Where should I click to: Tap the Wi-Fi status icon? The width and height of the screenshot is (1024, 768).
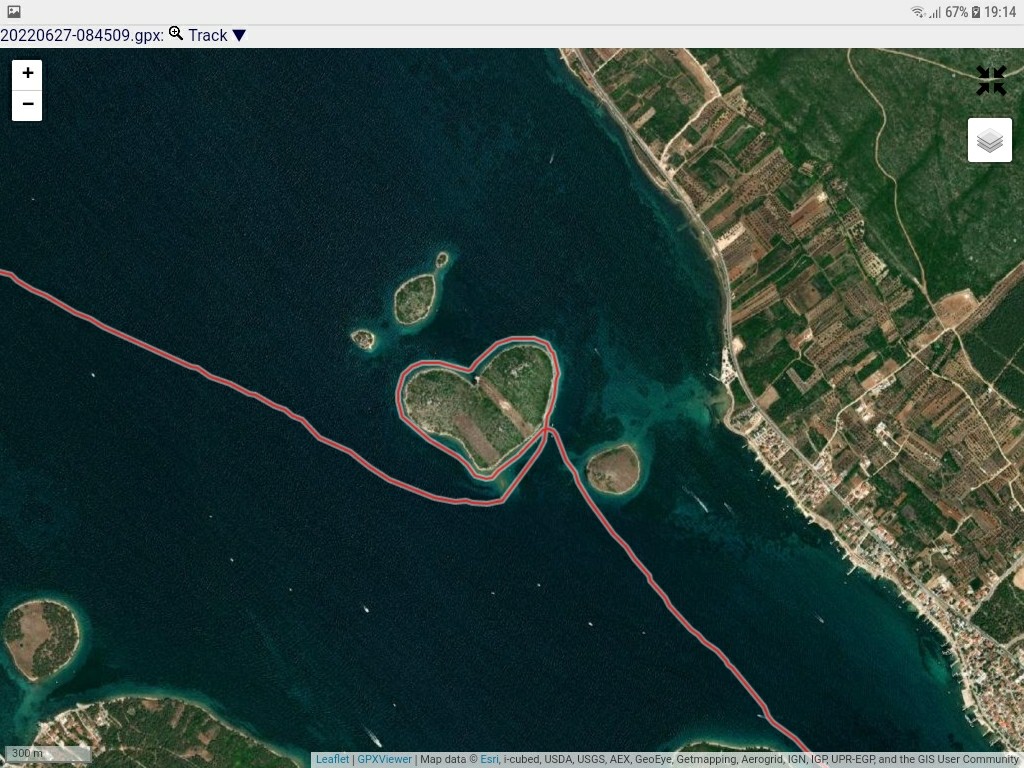pos(917,12)
